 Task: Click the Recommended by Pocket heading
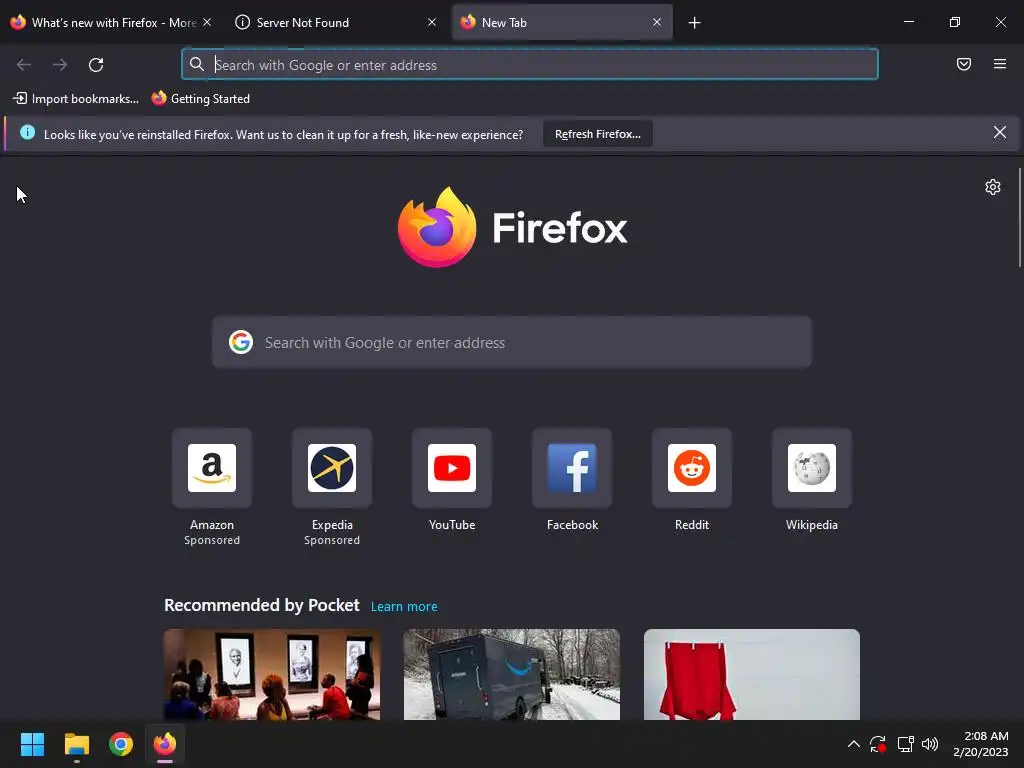262,605
